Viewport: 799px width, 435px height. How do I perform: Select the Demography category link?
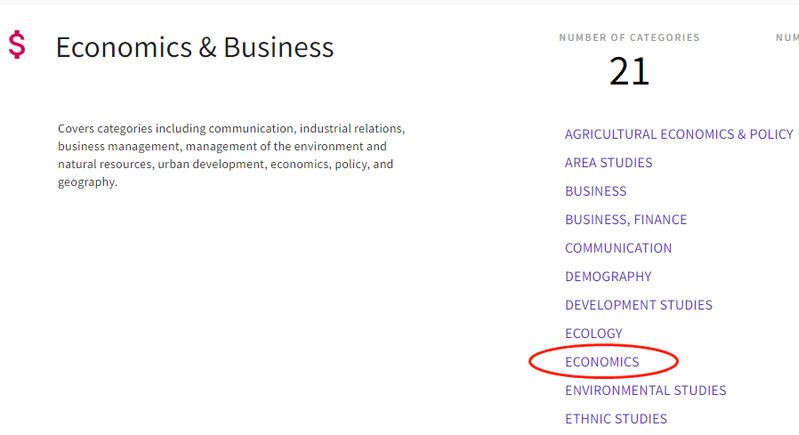pos(607,276)
